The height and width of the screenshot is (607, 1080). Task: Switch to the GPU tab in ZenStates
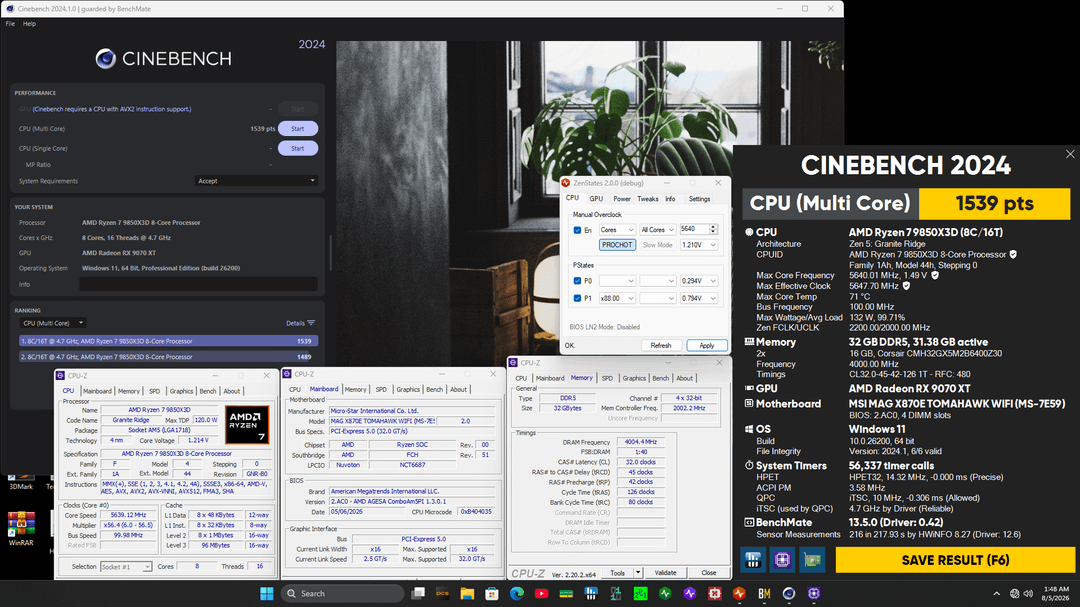tap(596, 198)
